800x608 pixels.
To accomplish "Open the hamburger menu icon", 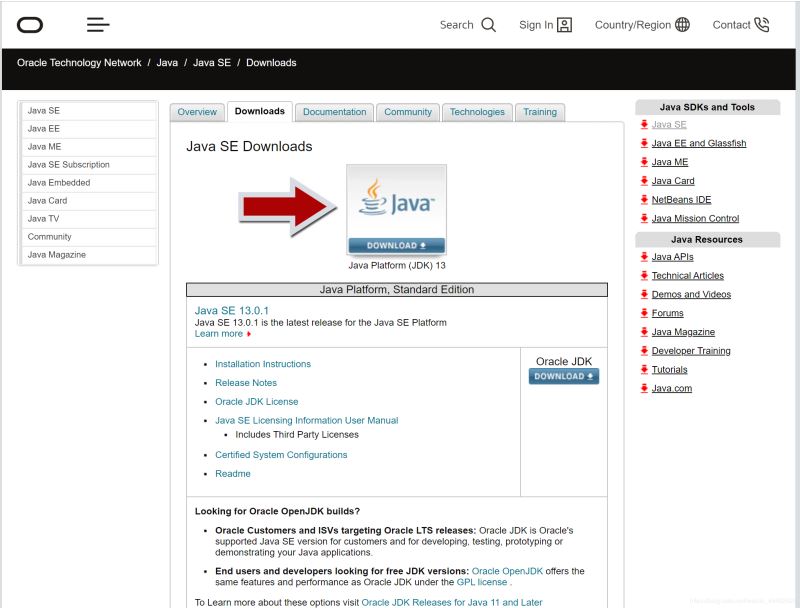I will tap(98, 24).
